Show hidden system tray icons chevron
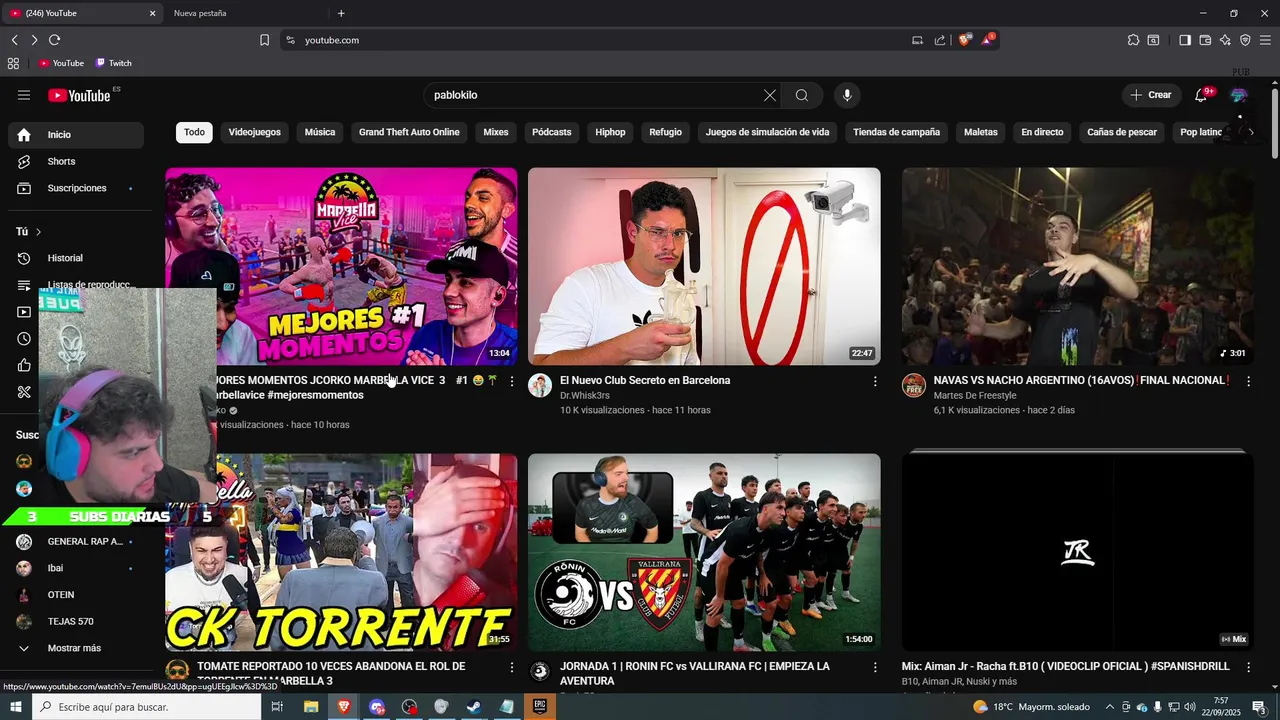 click(x=1110, y=707)
